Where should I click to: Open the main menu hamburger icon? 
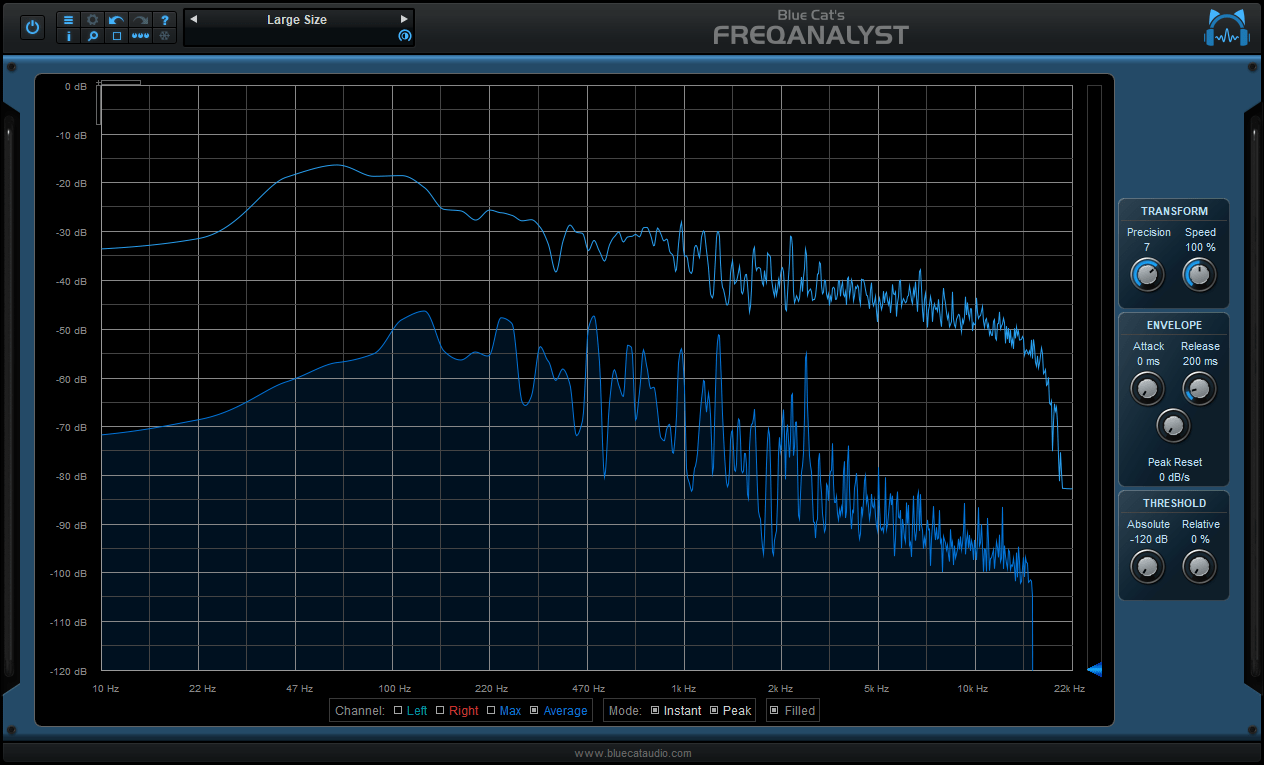[x=69, y=20]
